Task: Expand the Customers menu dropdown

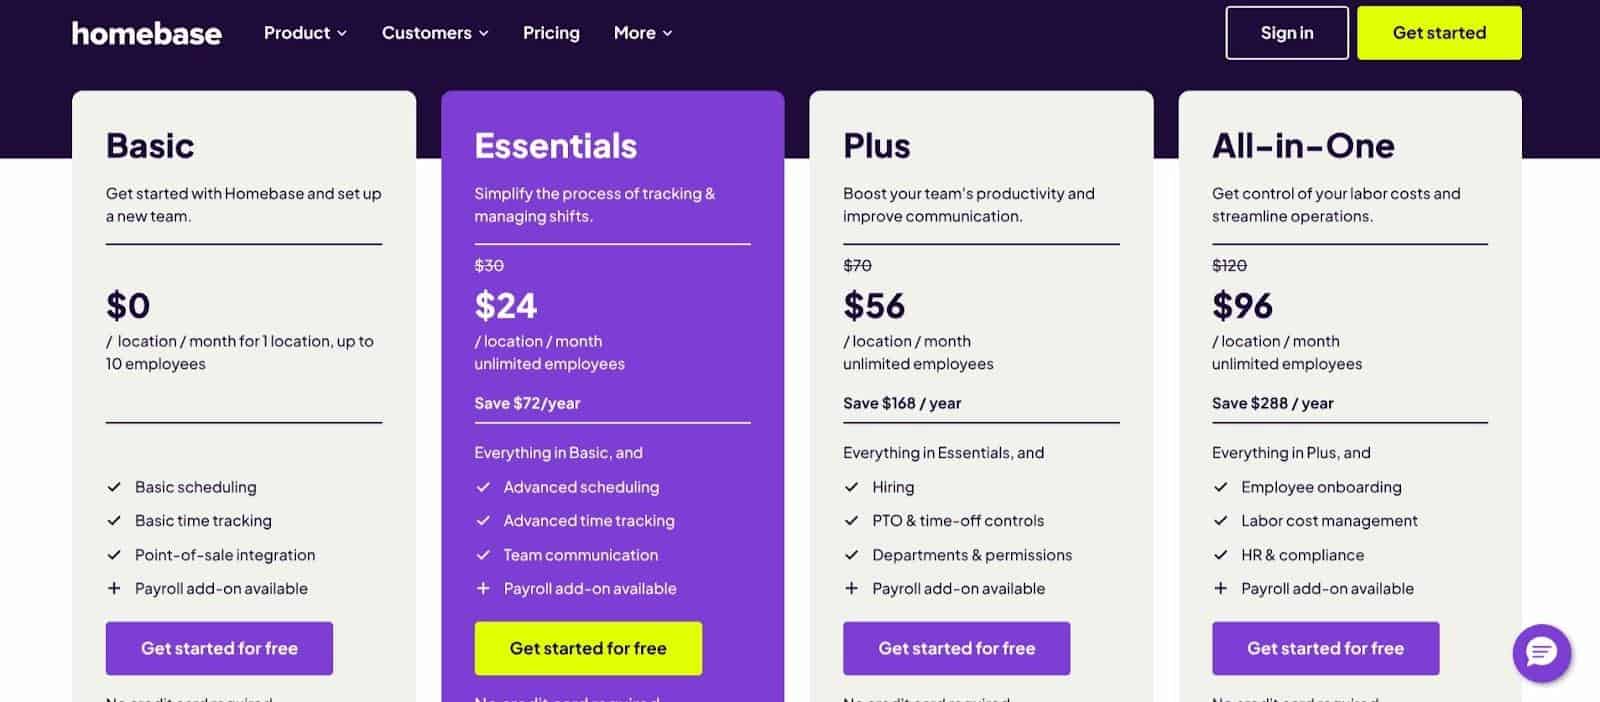Action: point(435,33)
